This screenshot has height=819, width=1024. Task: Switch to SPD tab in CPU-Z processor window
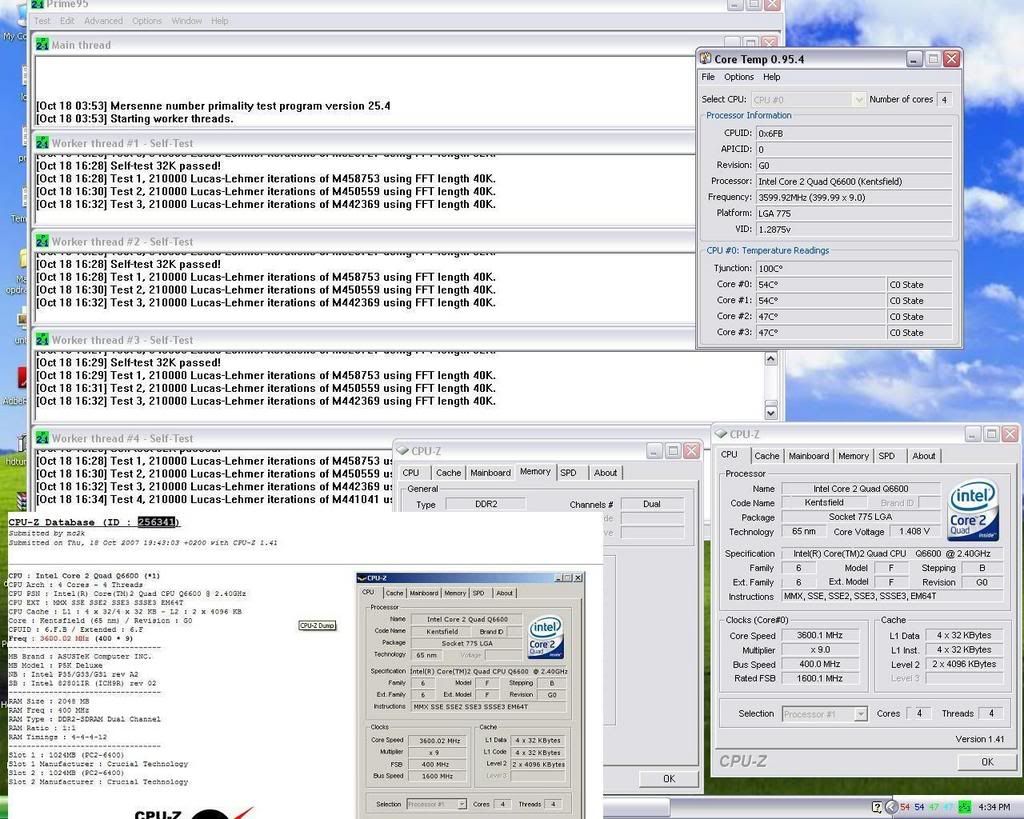click(886, 456)
